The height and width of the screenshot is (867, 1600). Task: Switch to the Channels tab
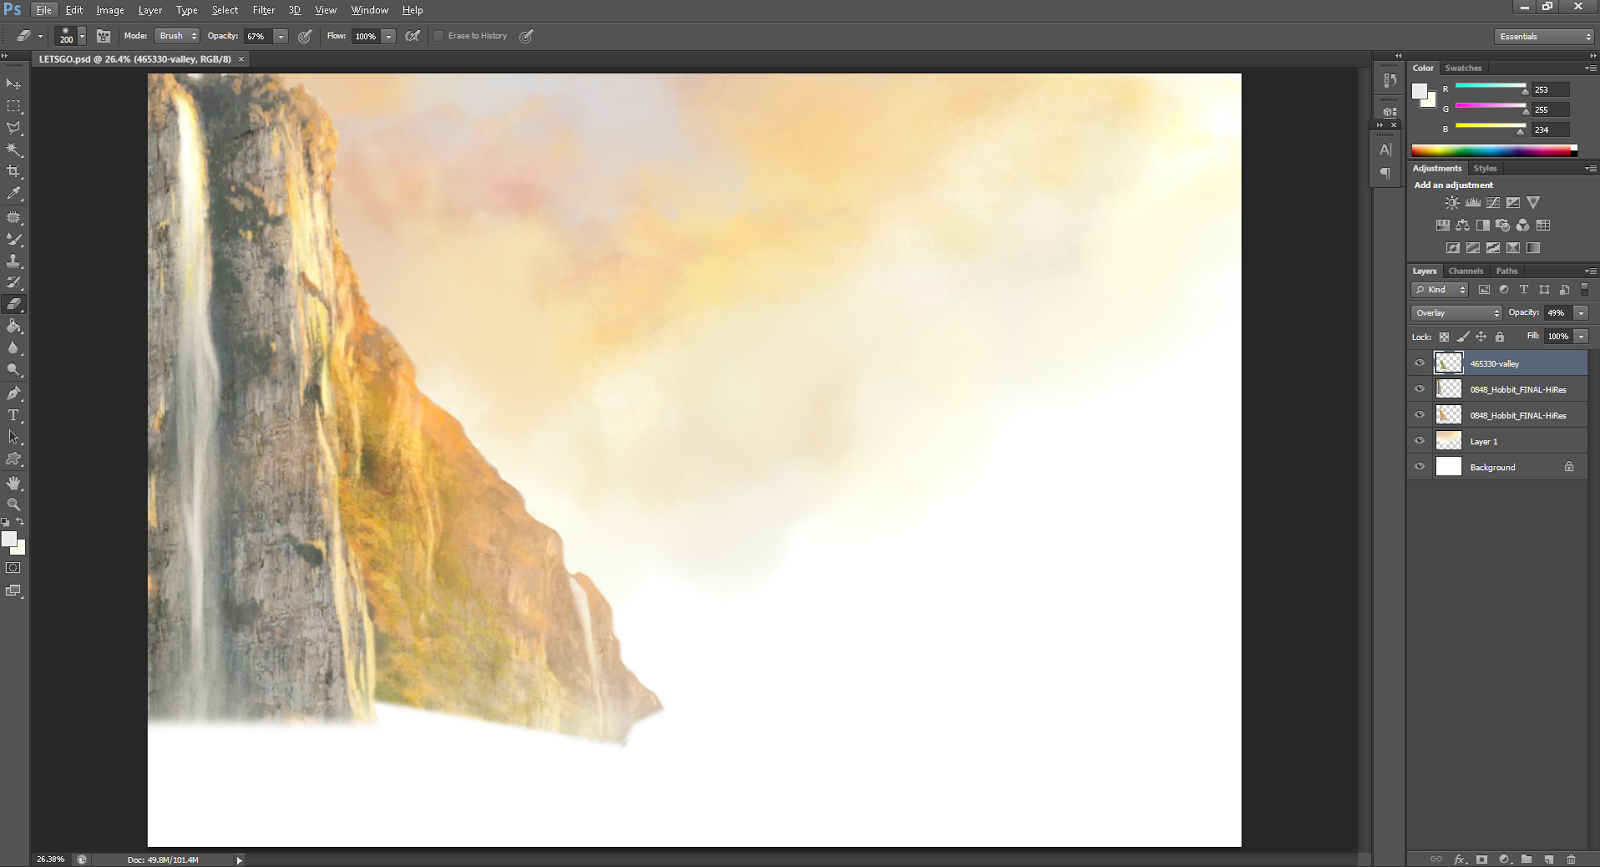(1466, 271)
